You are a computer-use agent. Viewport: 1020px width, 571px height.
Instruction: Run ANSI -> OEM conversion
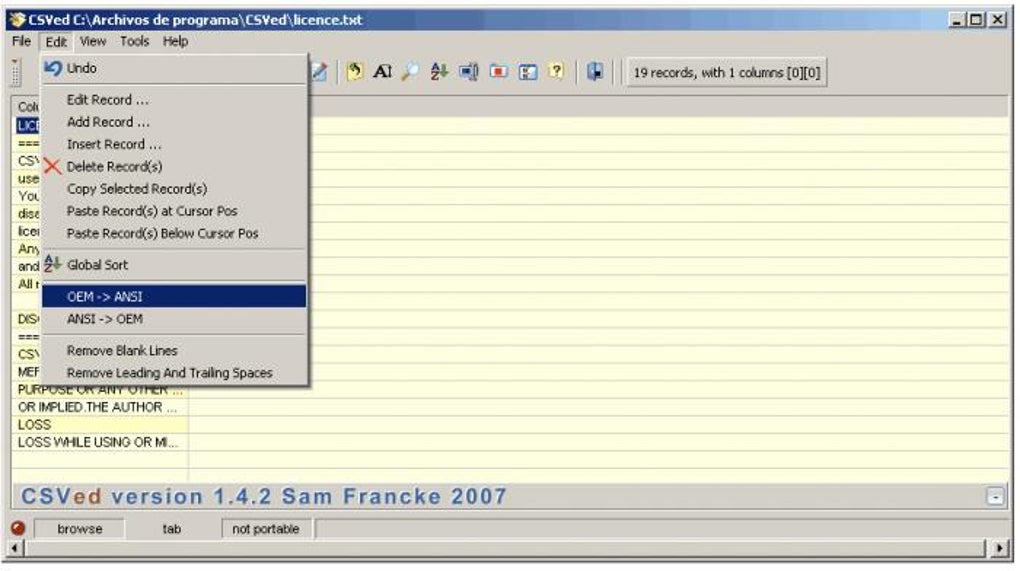[174, 319]
